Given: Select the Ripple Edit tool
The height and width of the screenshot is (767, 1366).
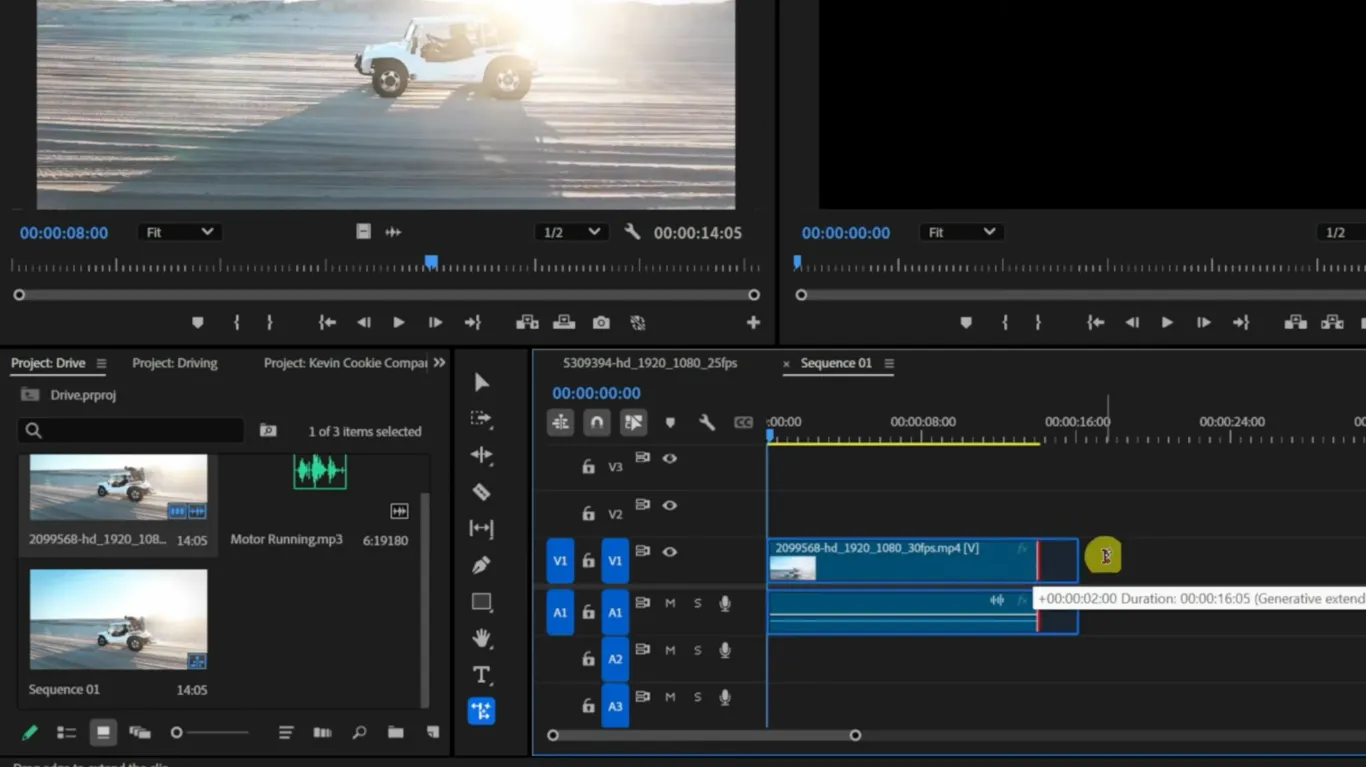Looking at the screenshot, I should (x=481, y=455).
